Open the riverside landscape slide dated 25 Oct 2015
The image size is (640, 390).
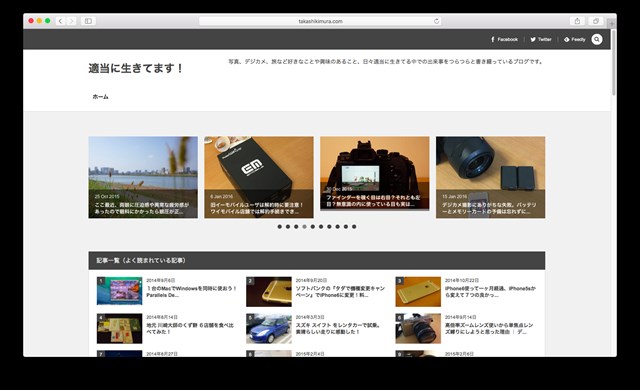[x=143, y=177]
